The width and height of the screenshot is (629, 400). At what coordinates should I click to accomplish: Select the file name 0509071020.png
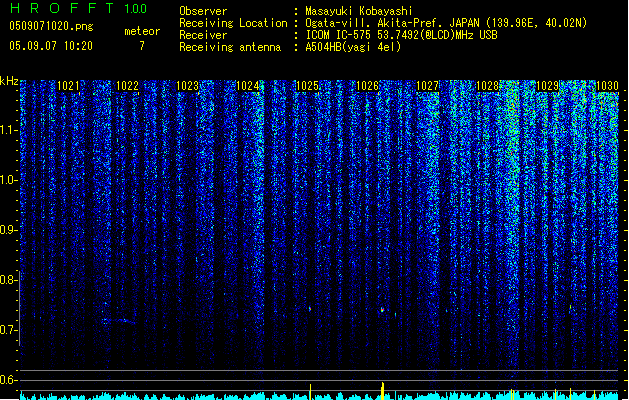point(51,26)
